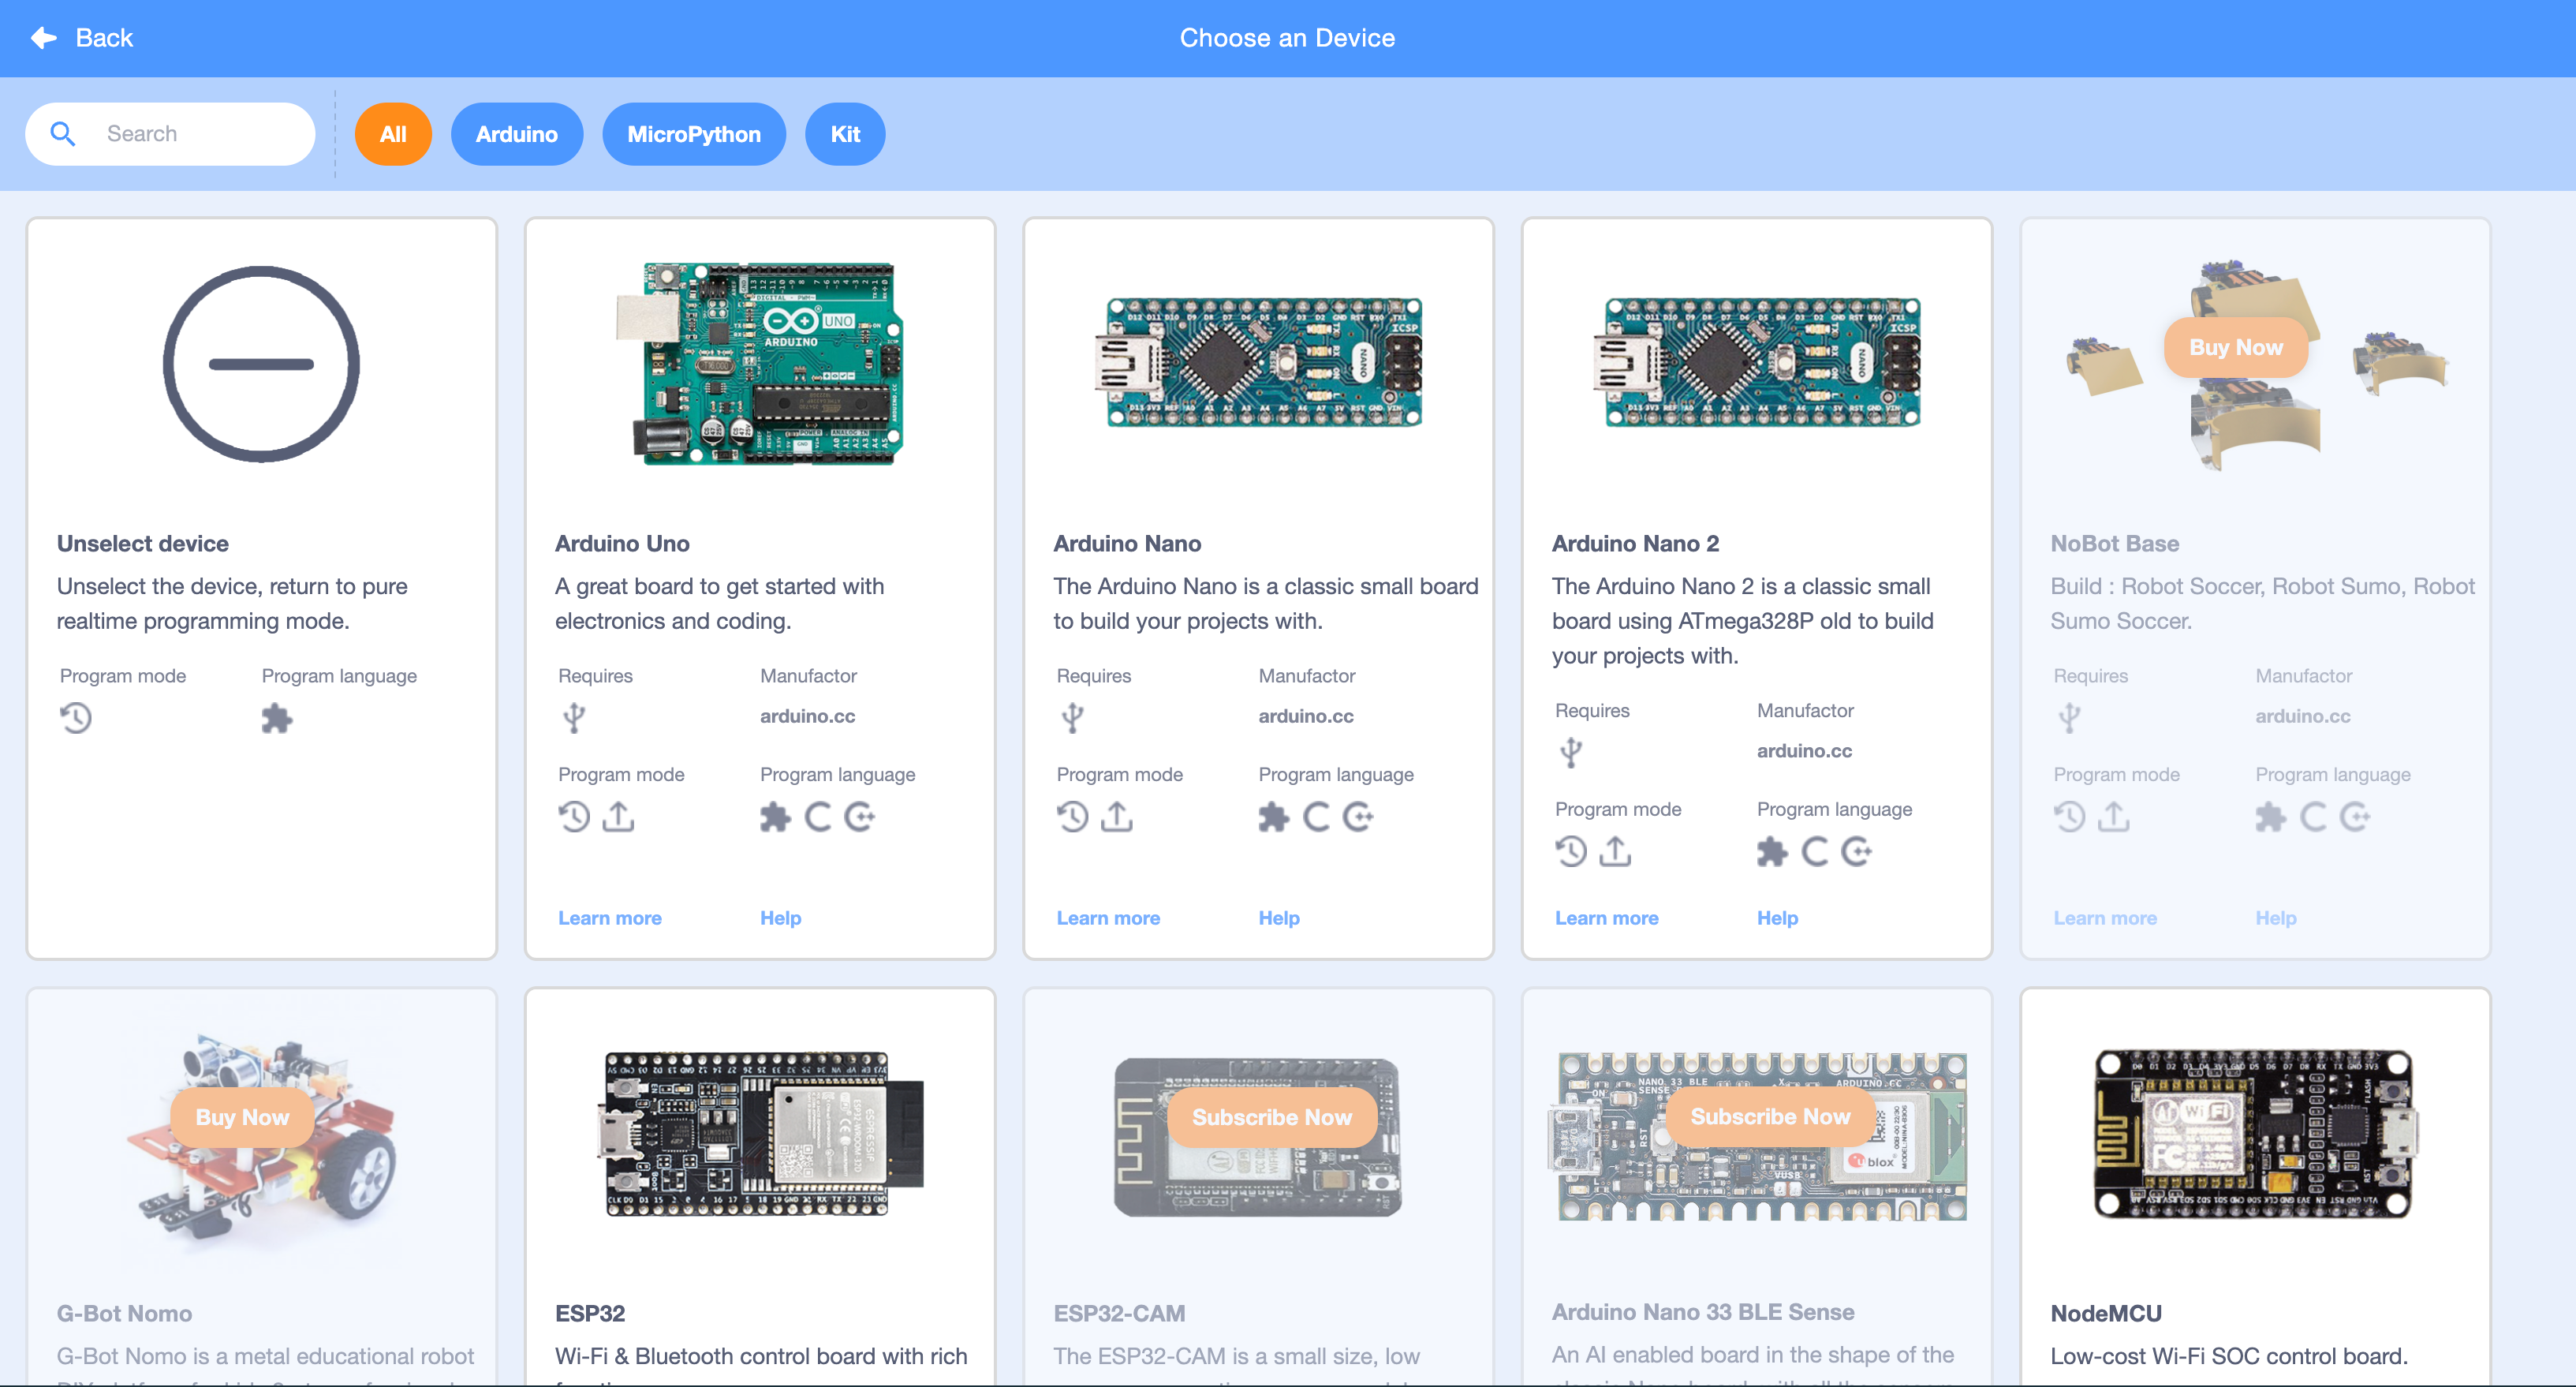The width and height of the screenshot is (2576, 1387).
Task: Click realtime mode clock icon on Arduino Nano
Action: (x=1073, y=817)
